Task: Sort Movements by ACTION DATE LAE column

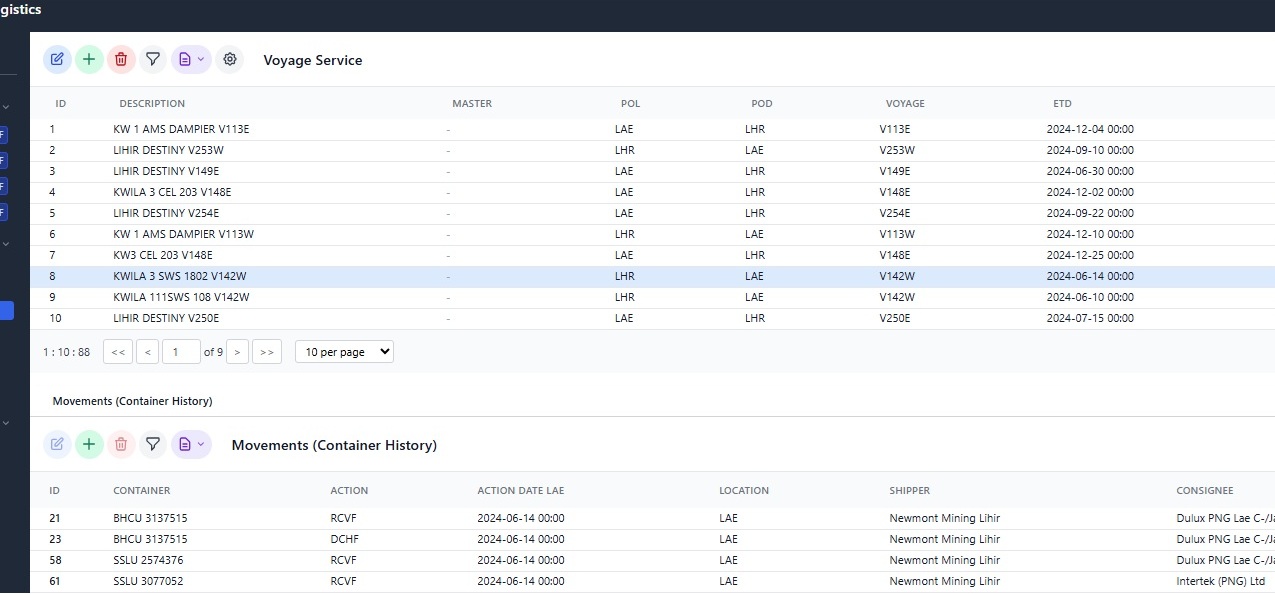Action: click(520, 491)
